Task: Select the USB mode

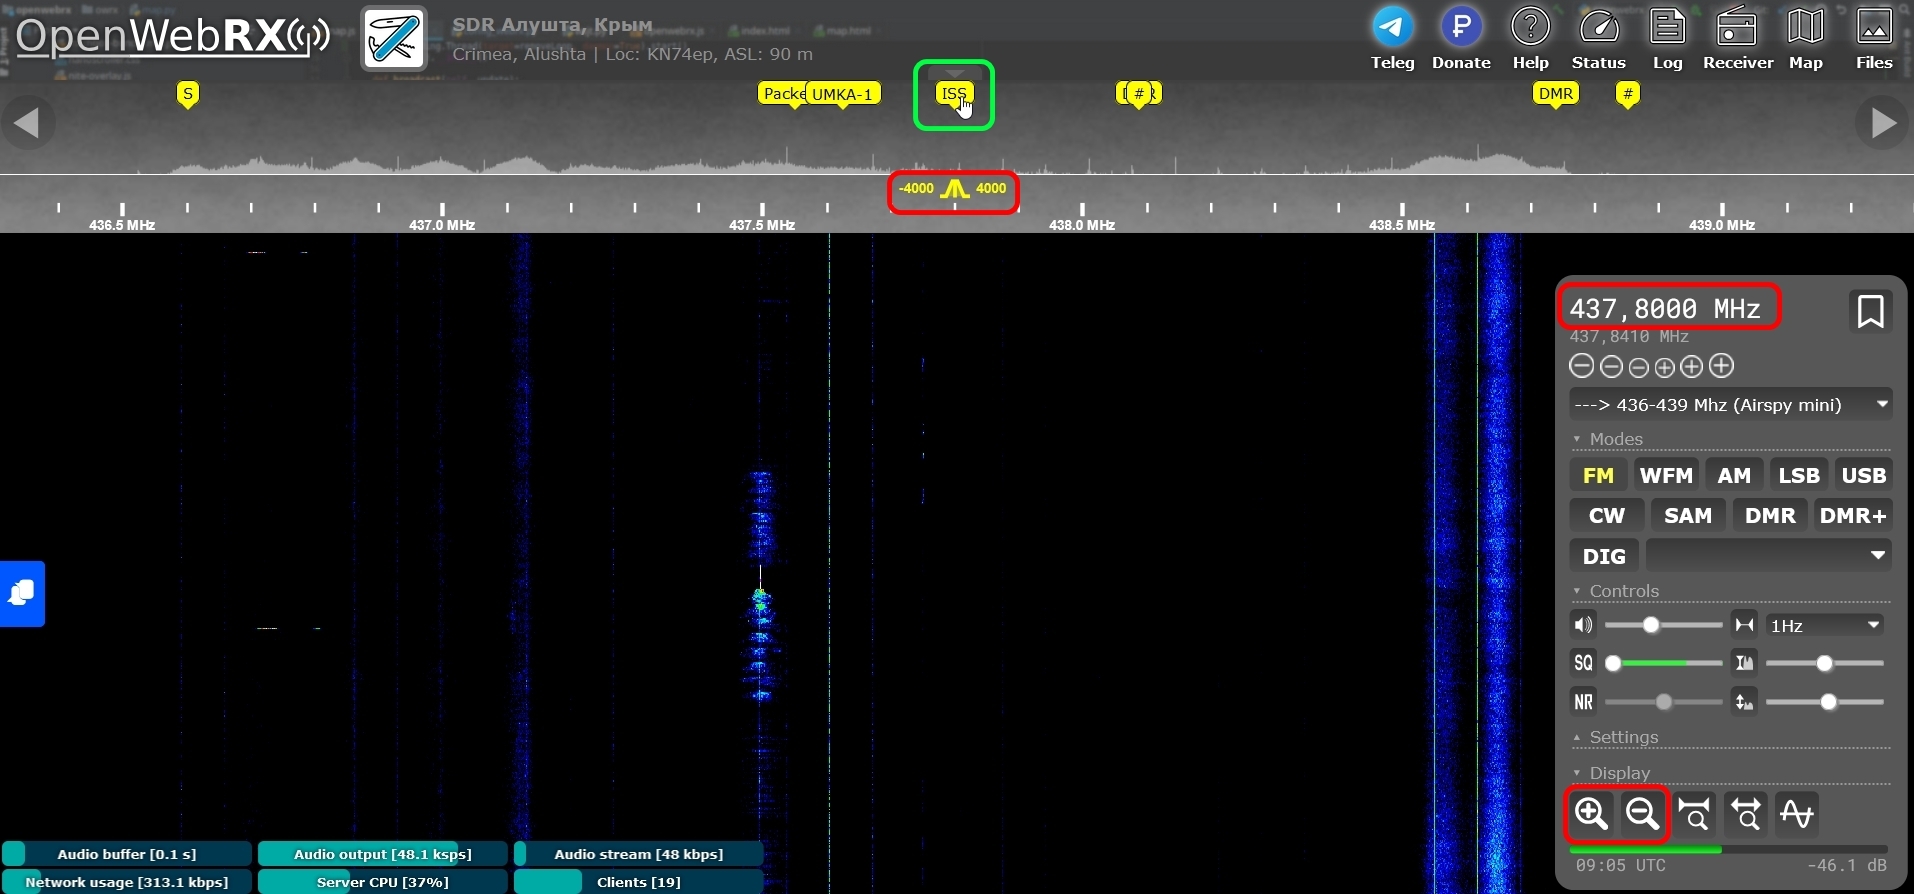Action: [x=1863, y=476]
